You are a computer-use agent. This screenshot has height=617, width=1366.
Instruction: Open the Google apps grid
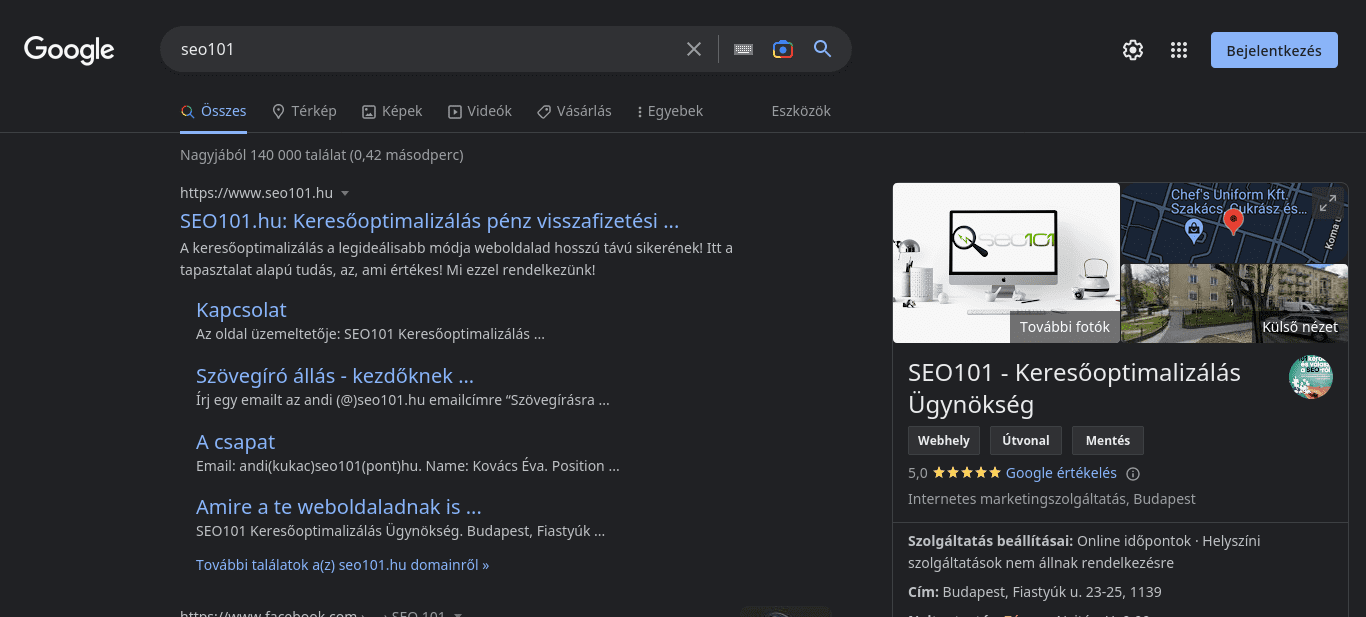point(1179,49)
